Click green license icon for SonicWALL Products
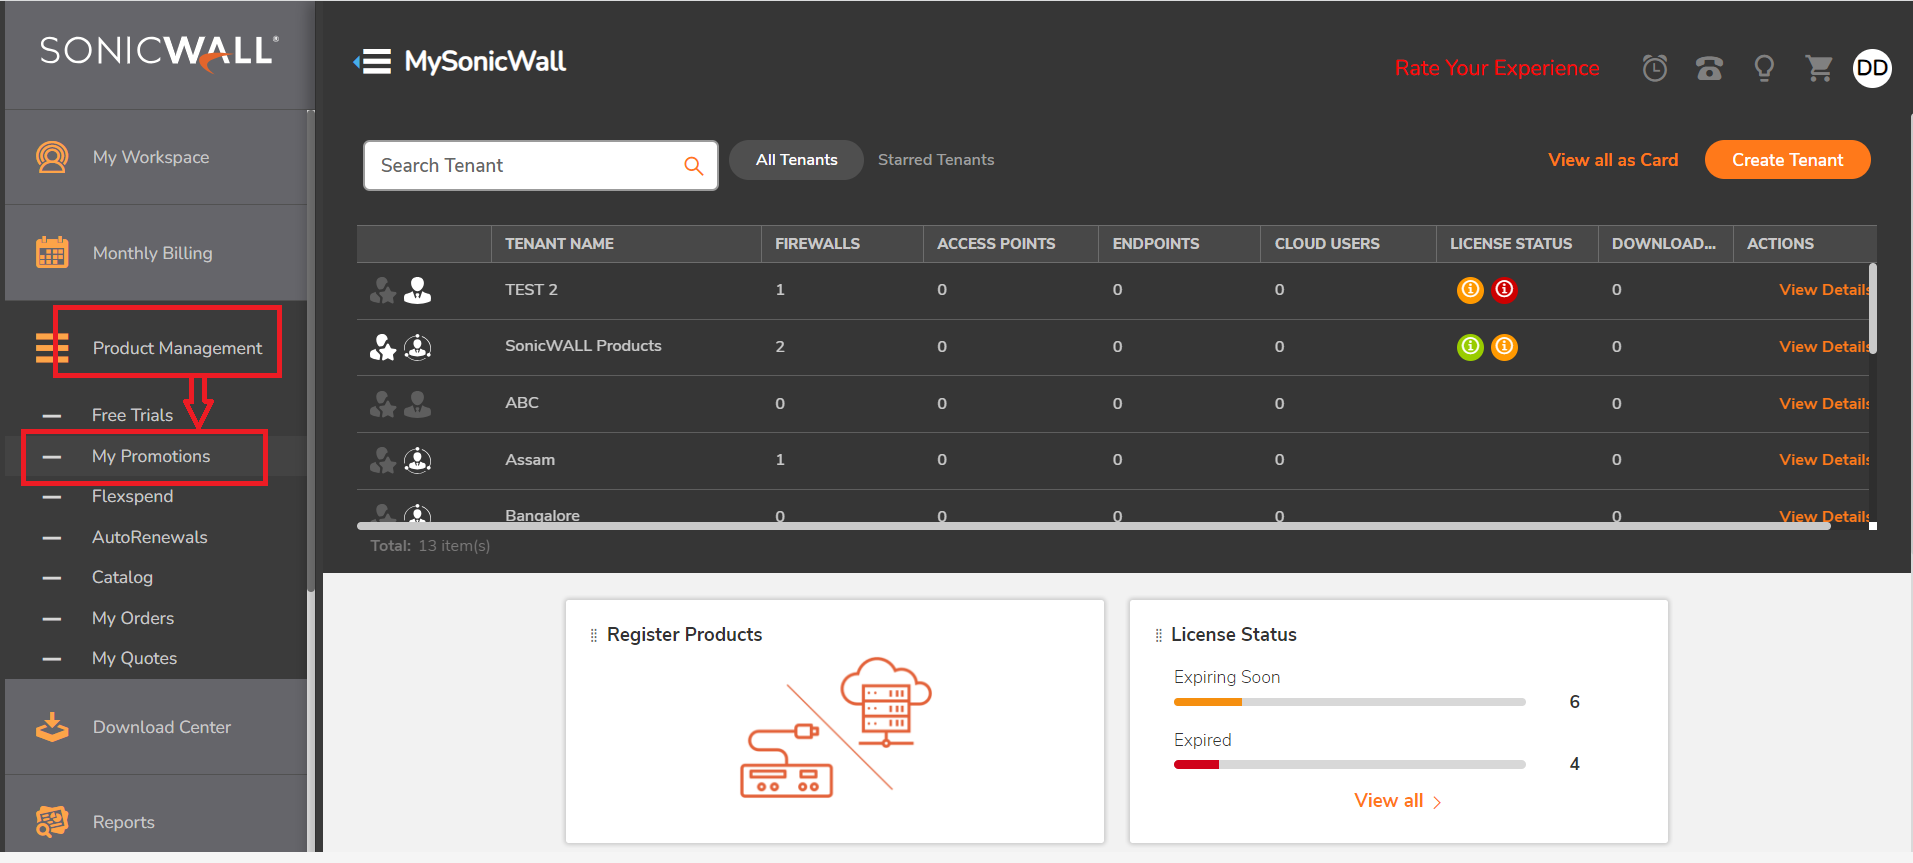Screen dimensions: 1913x863 (1470, 347)
